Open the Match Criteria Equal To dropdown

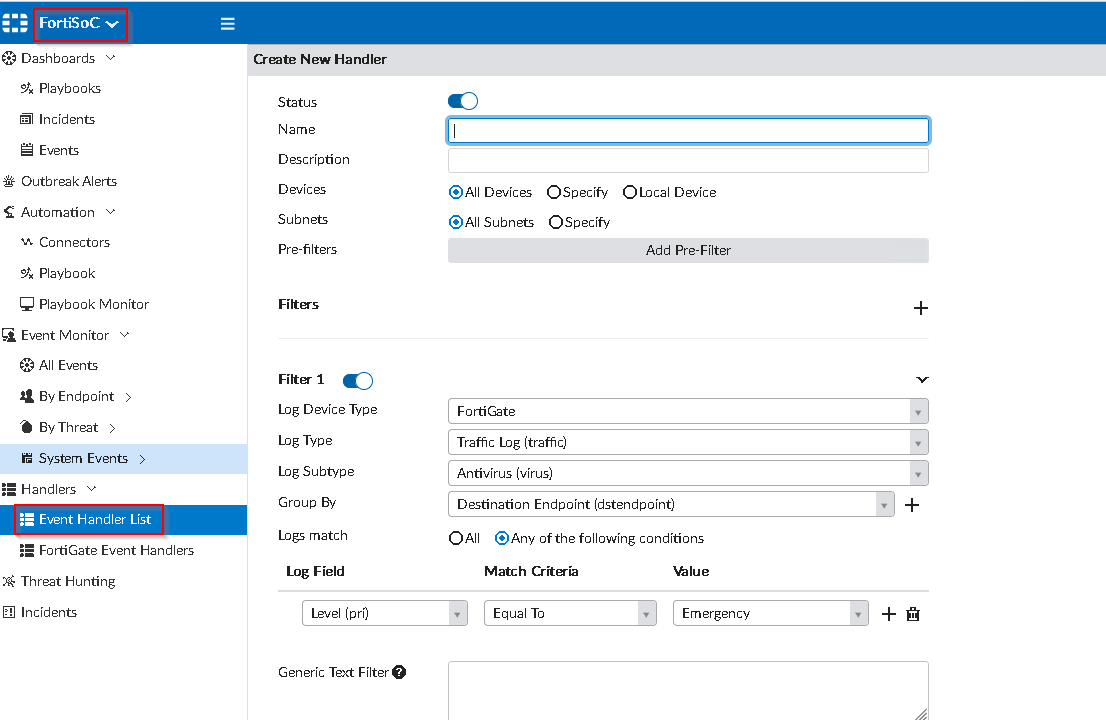[x=570, y=613]
